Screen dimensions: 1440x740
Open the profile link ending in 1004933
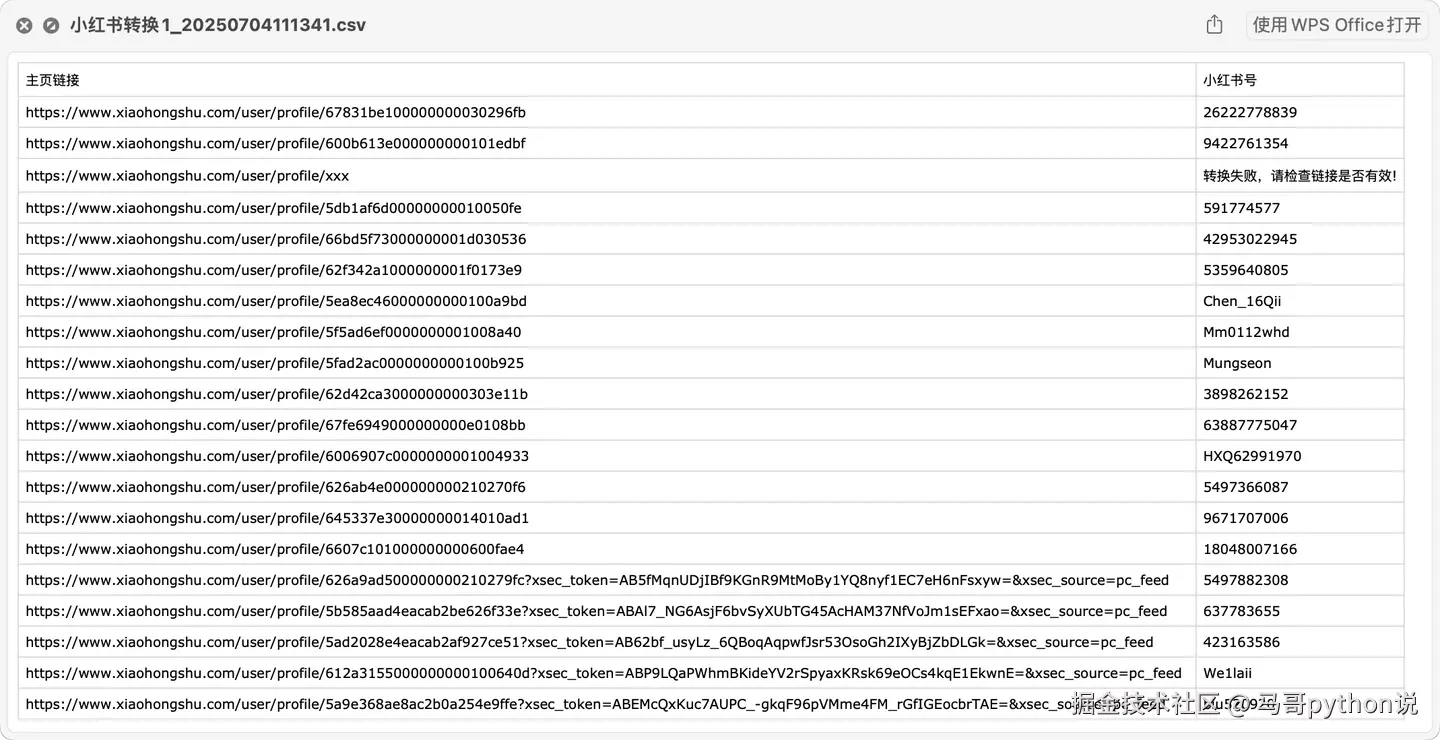tap(270, 455)
